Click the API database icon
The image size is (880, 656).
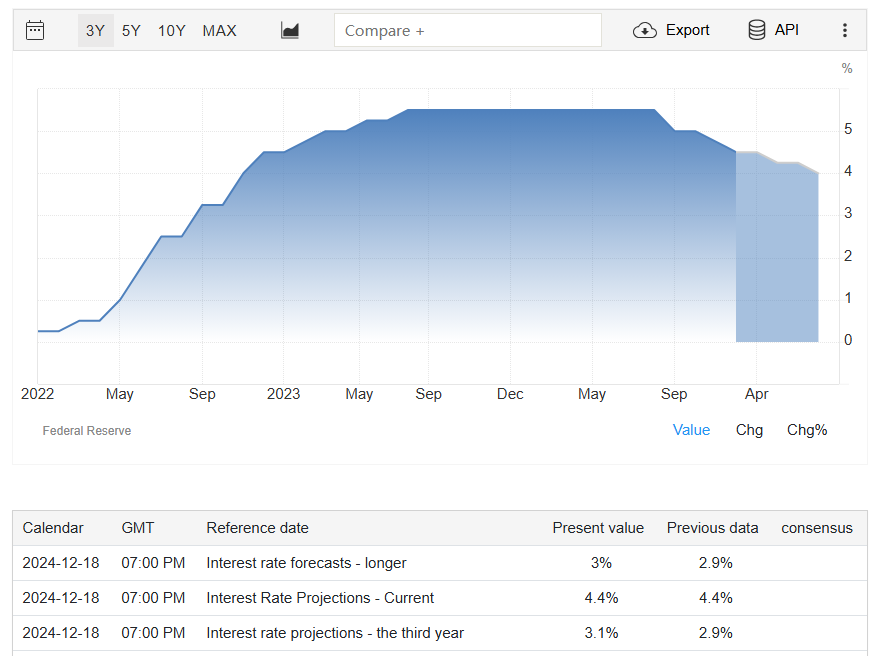(757, 30)
